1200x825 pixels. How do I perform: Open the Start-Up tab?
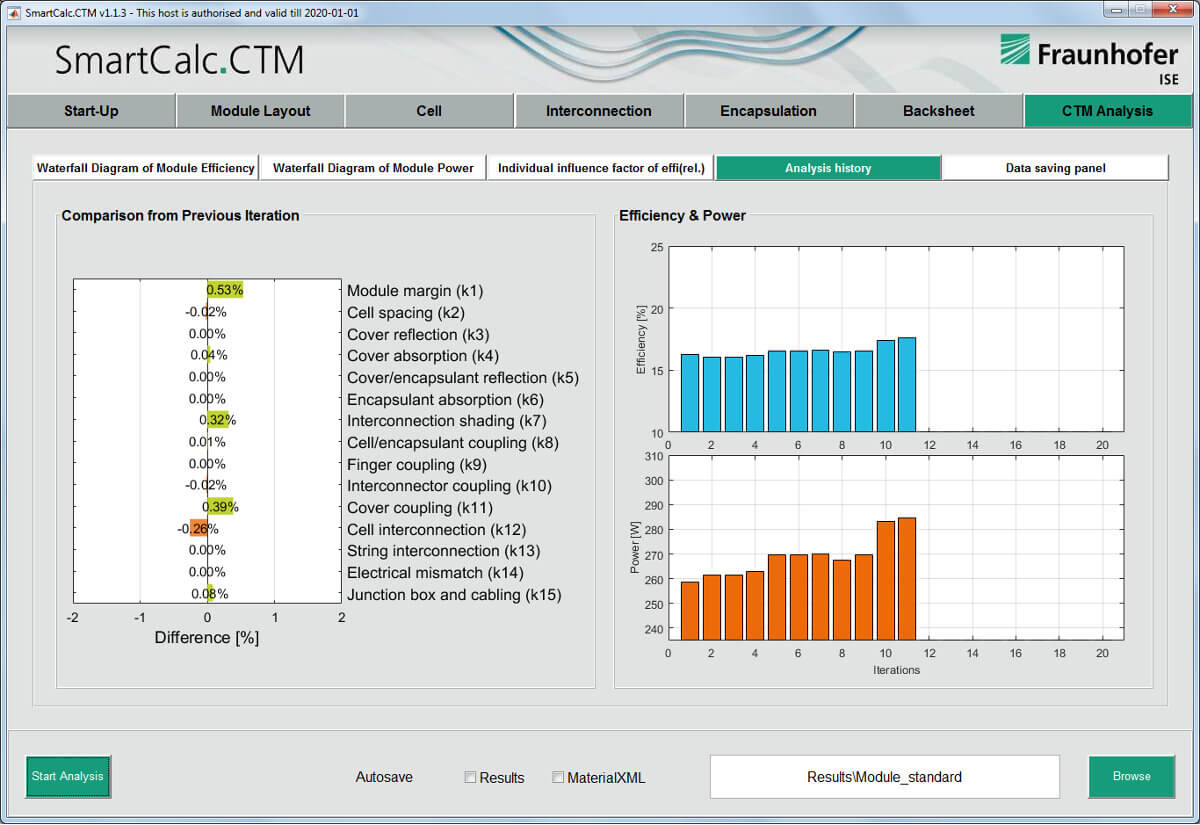[x=91, y=111]
